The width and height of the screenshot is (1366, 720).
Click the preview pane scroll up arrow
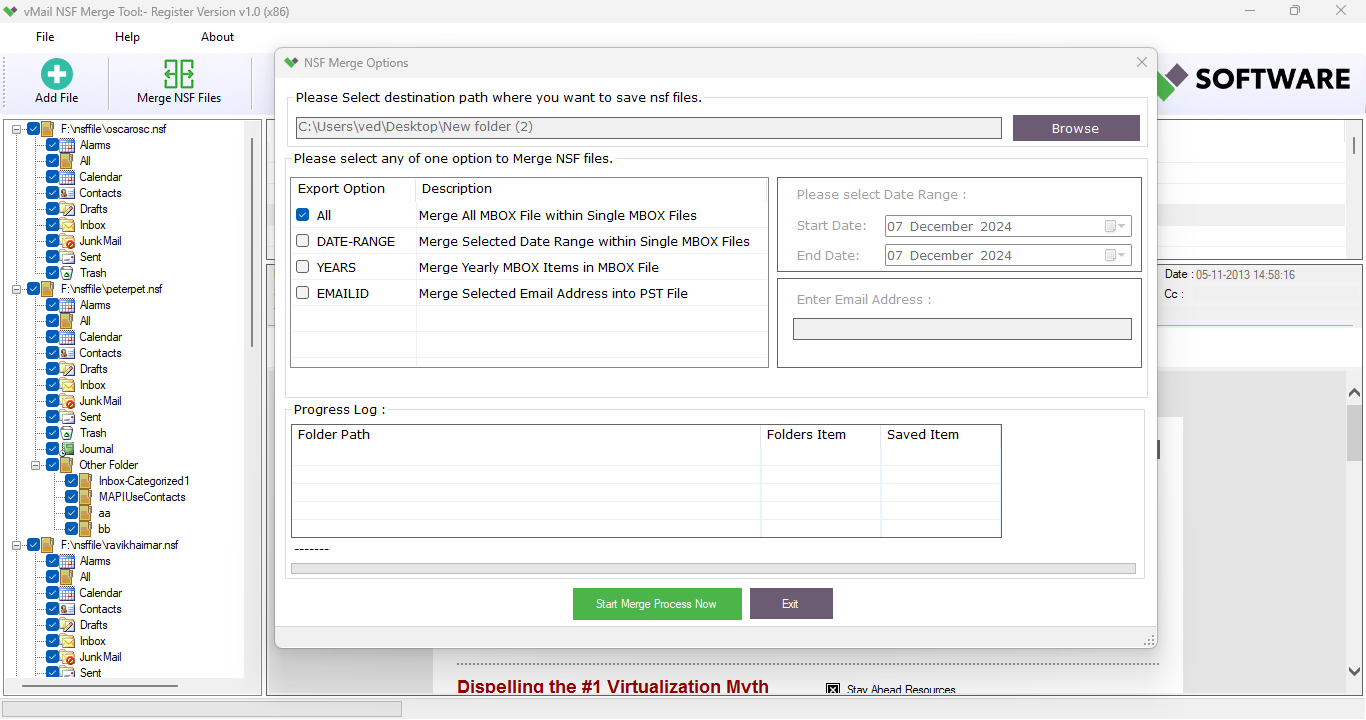point(1355,394)
